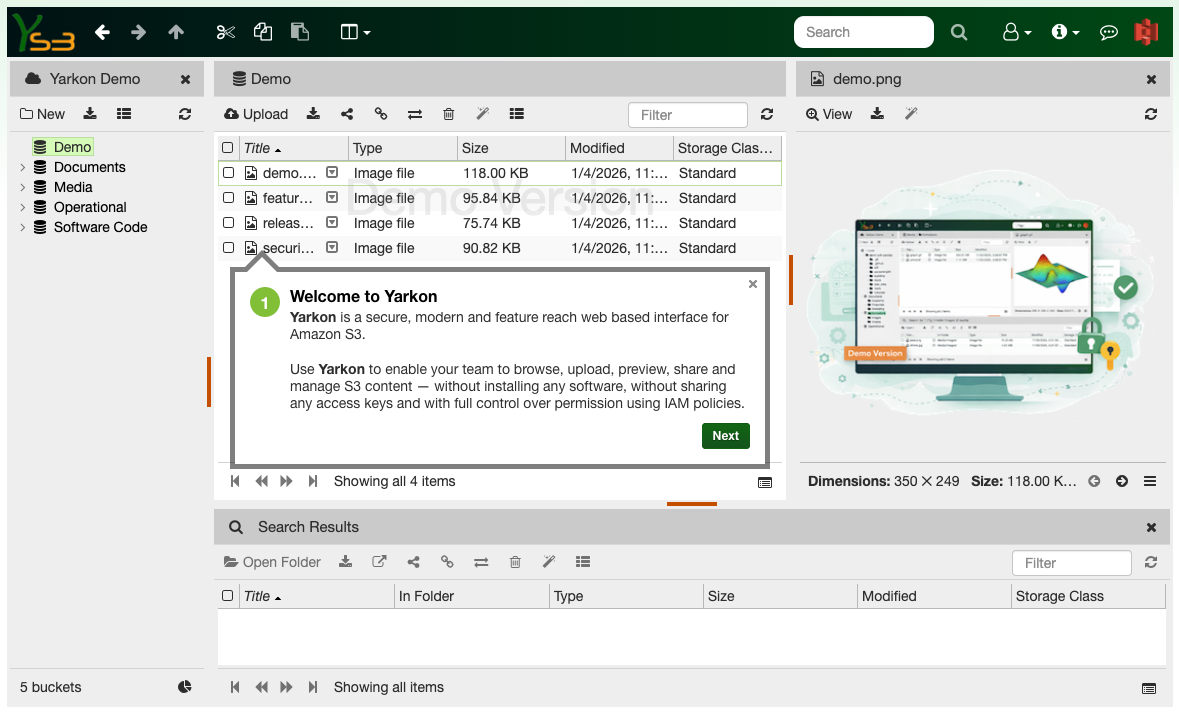Select the Media folder in the sidebar
The height and width of the screenshot is (715, 1179).
click(71, 187)
